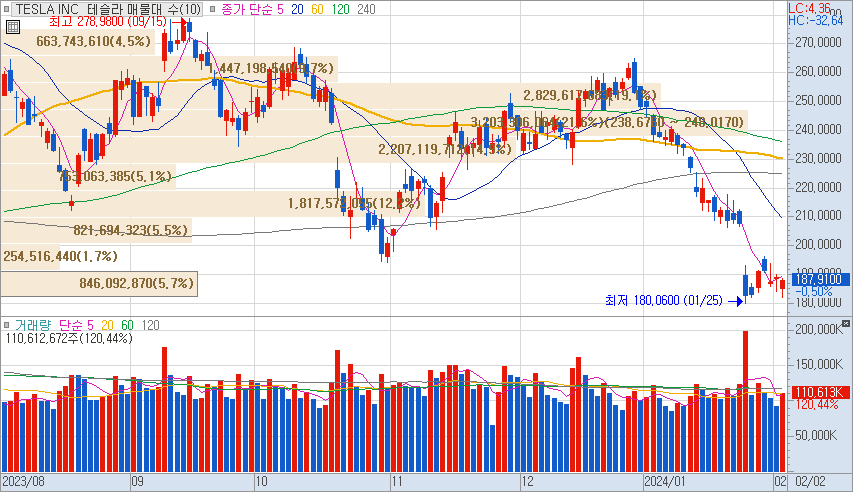The image size is (853, 492).
Task: Click the 50,000K volume axis label
Action: tap(815, 435)
